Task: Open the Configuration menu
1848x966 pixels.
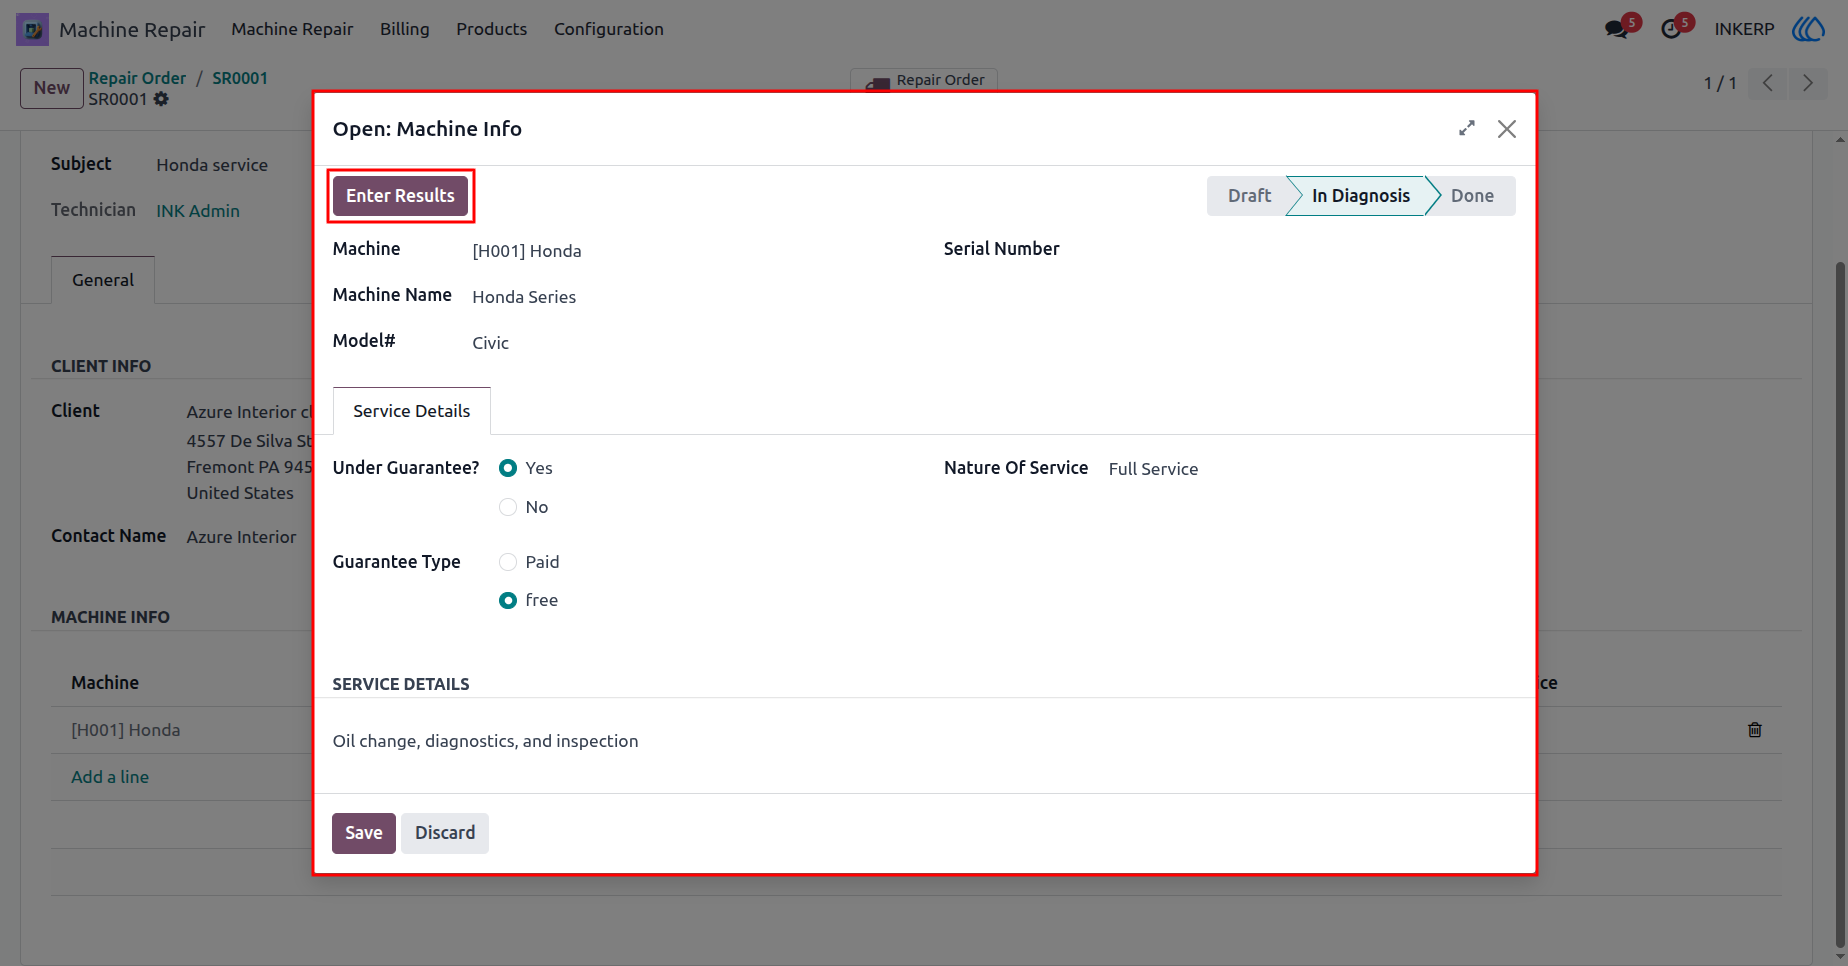Action: point(609,29)
